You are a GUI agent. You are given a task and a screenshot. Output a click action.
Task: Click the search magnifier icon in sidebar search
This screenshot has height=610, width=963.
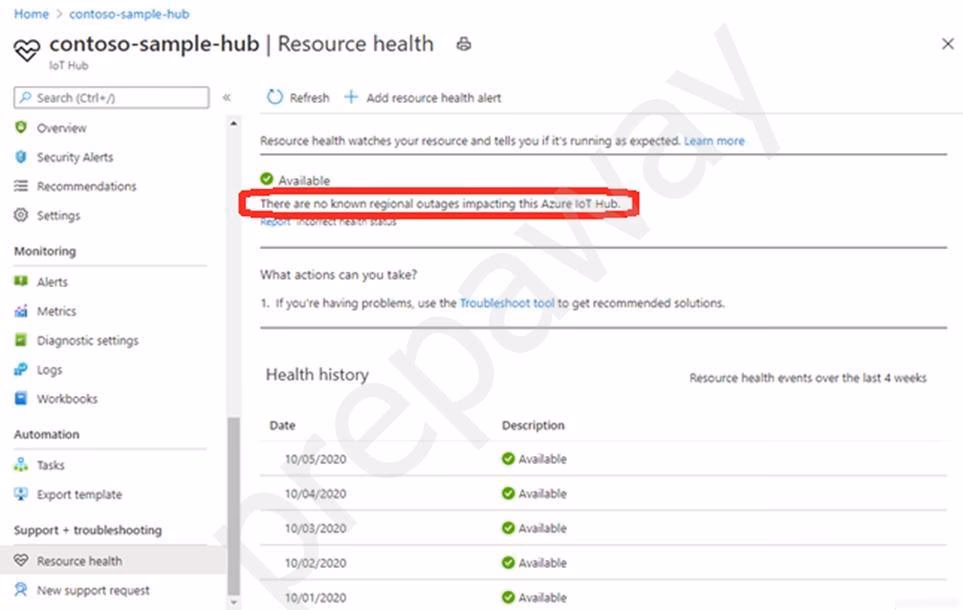click(x=25, y=98)
